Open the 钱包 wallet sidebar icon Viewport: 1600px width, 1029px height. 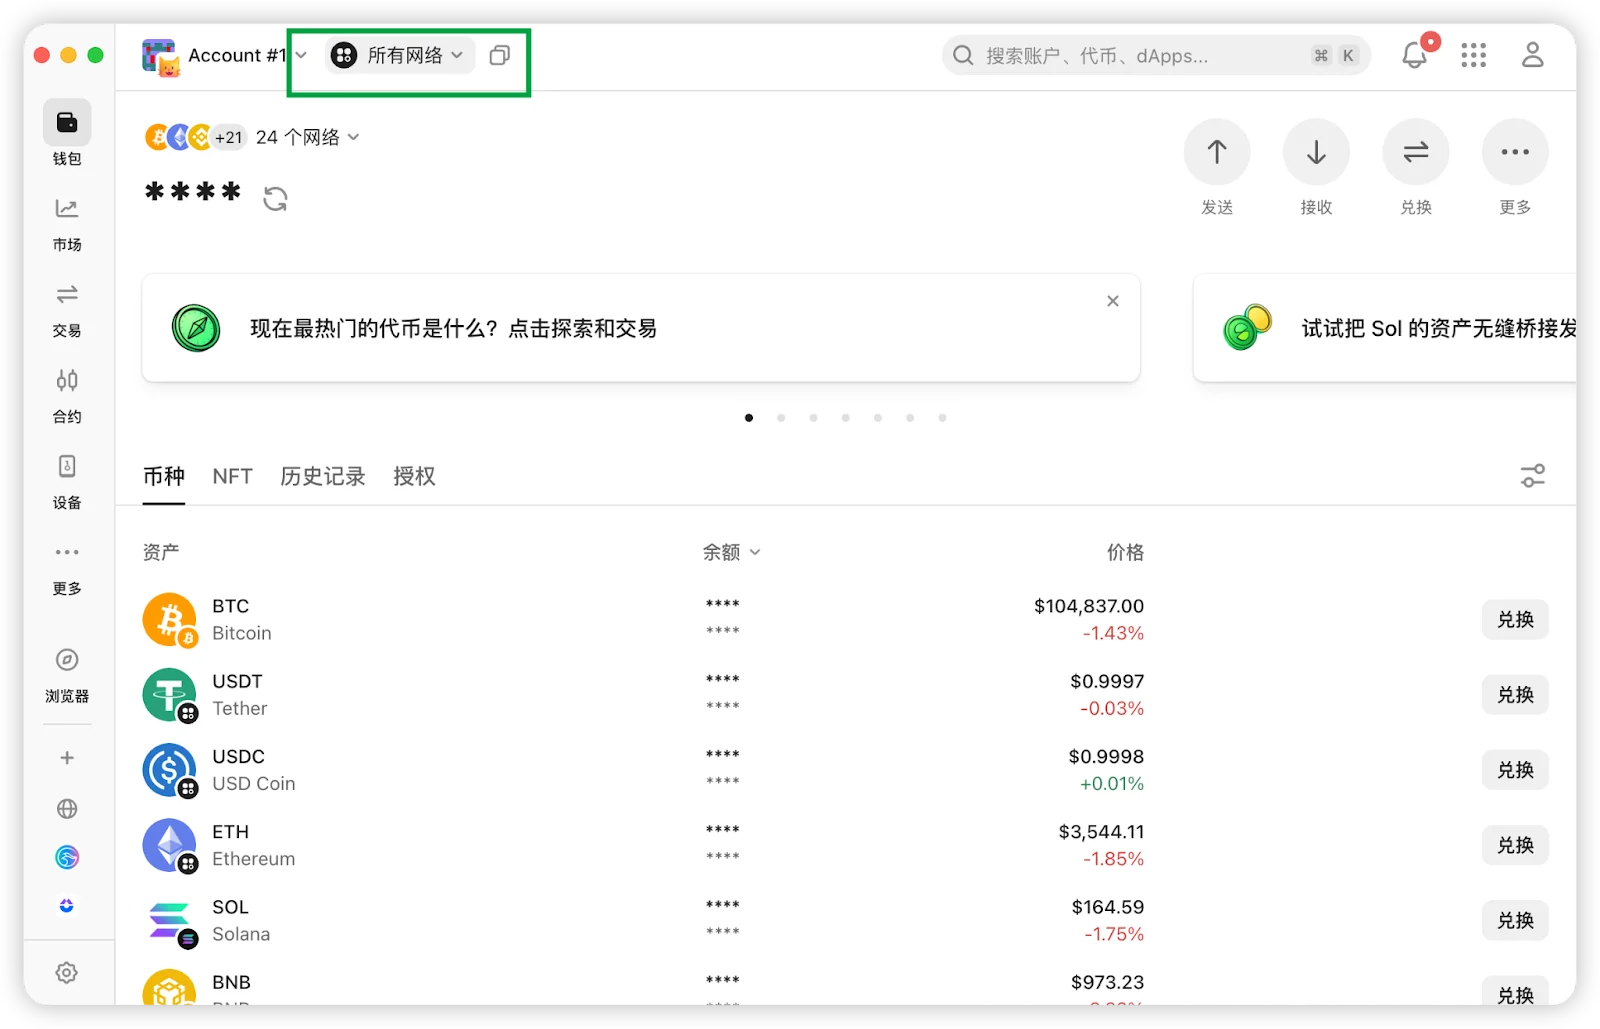(x=67, y=123)
